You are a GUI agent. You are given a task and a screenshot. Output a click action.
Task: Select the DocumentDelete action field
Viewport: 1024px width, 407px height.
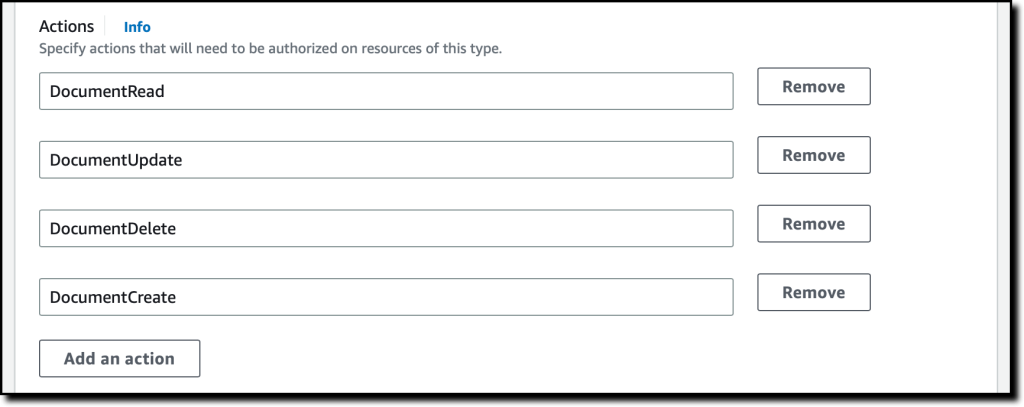point(386,228)
